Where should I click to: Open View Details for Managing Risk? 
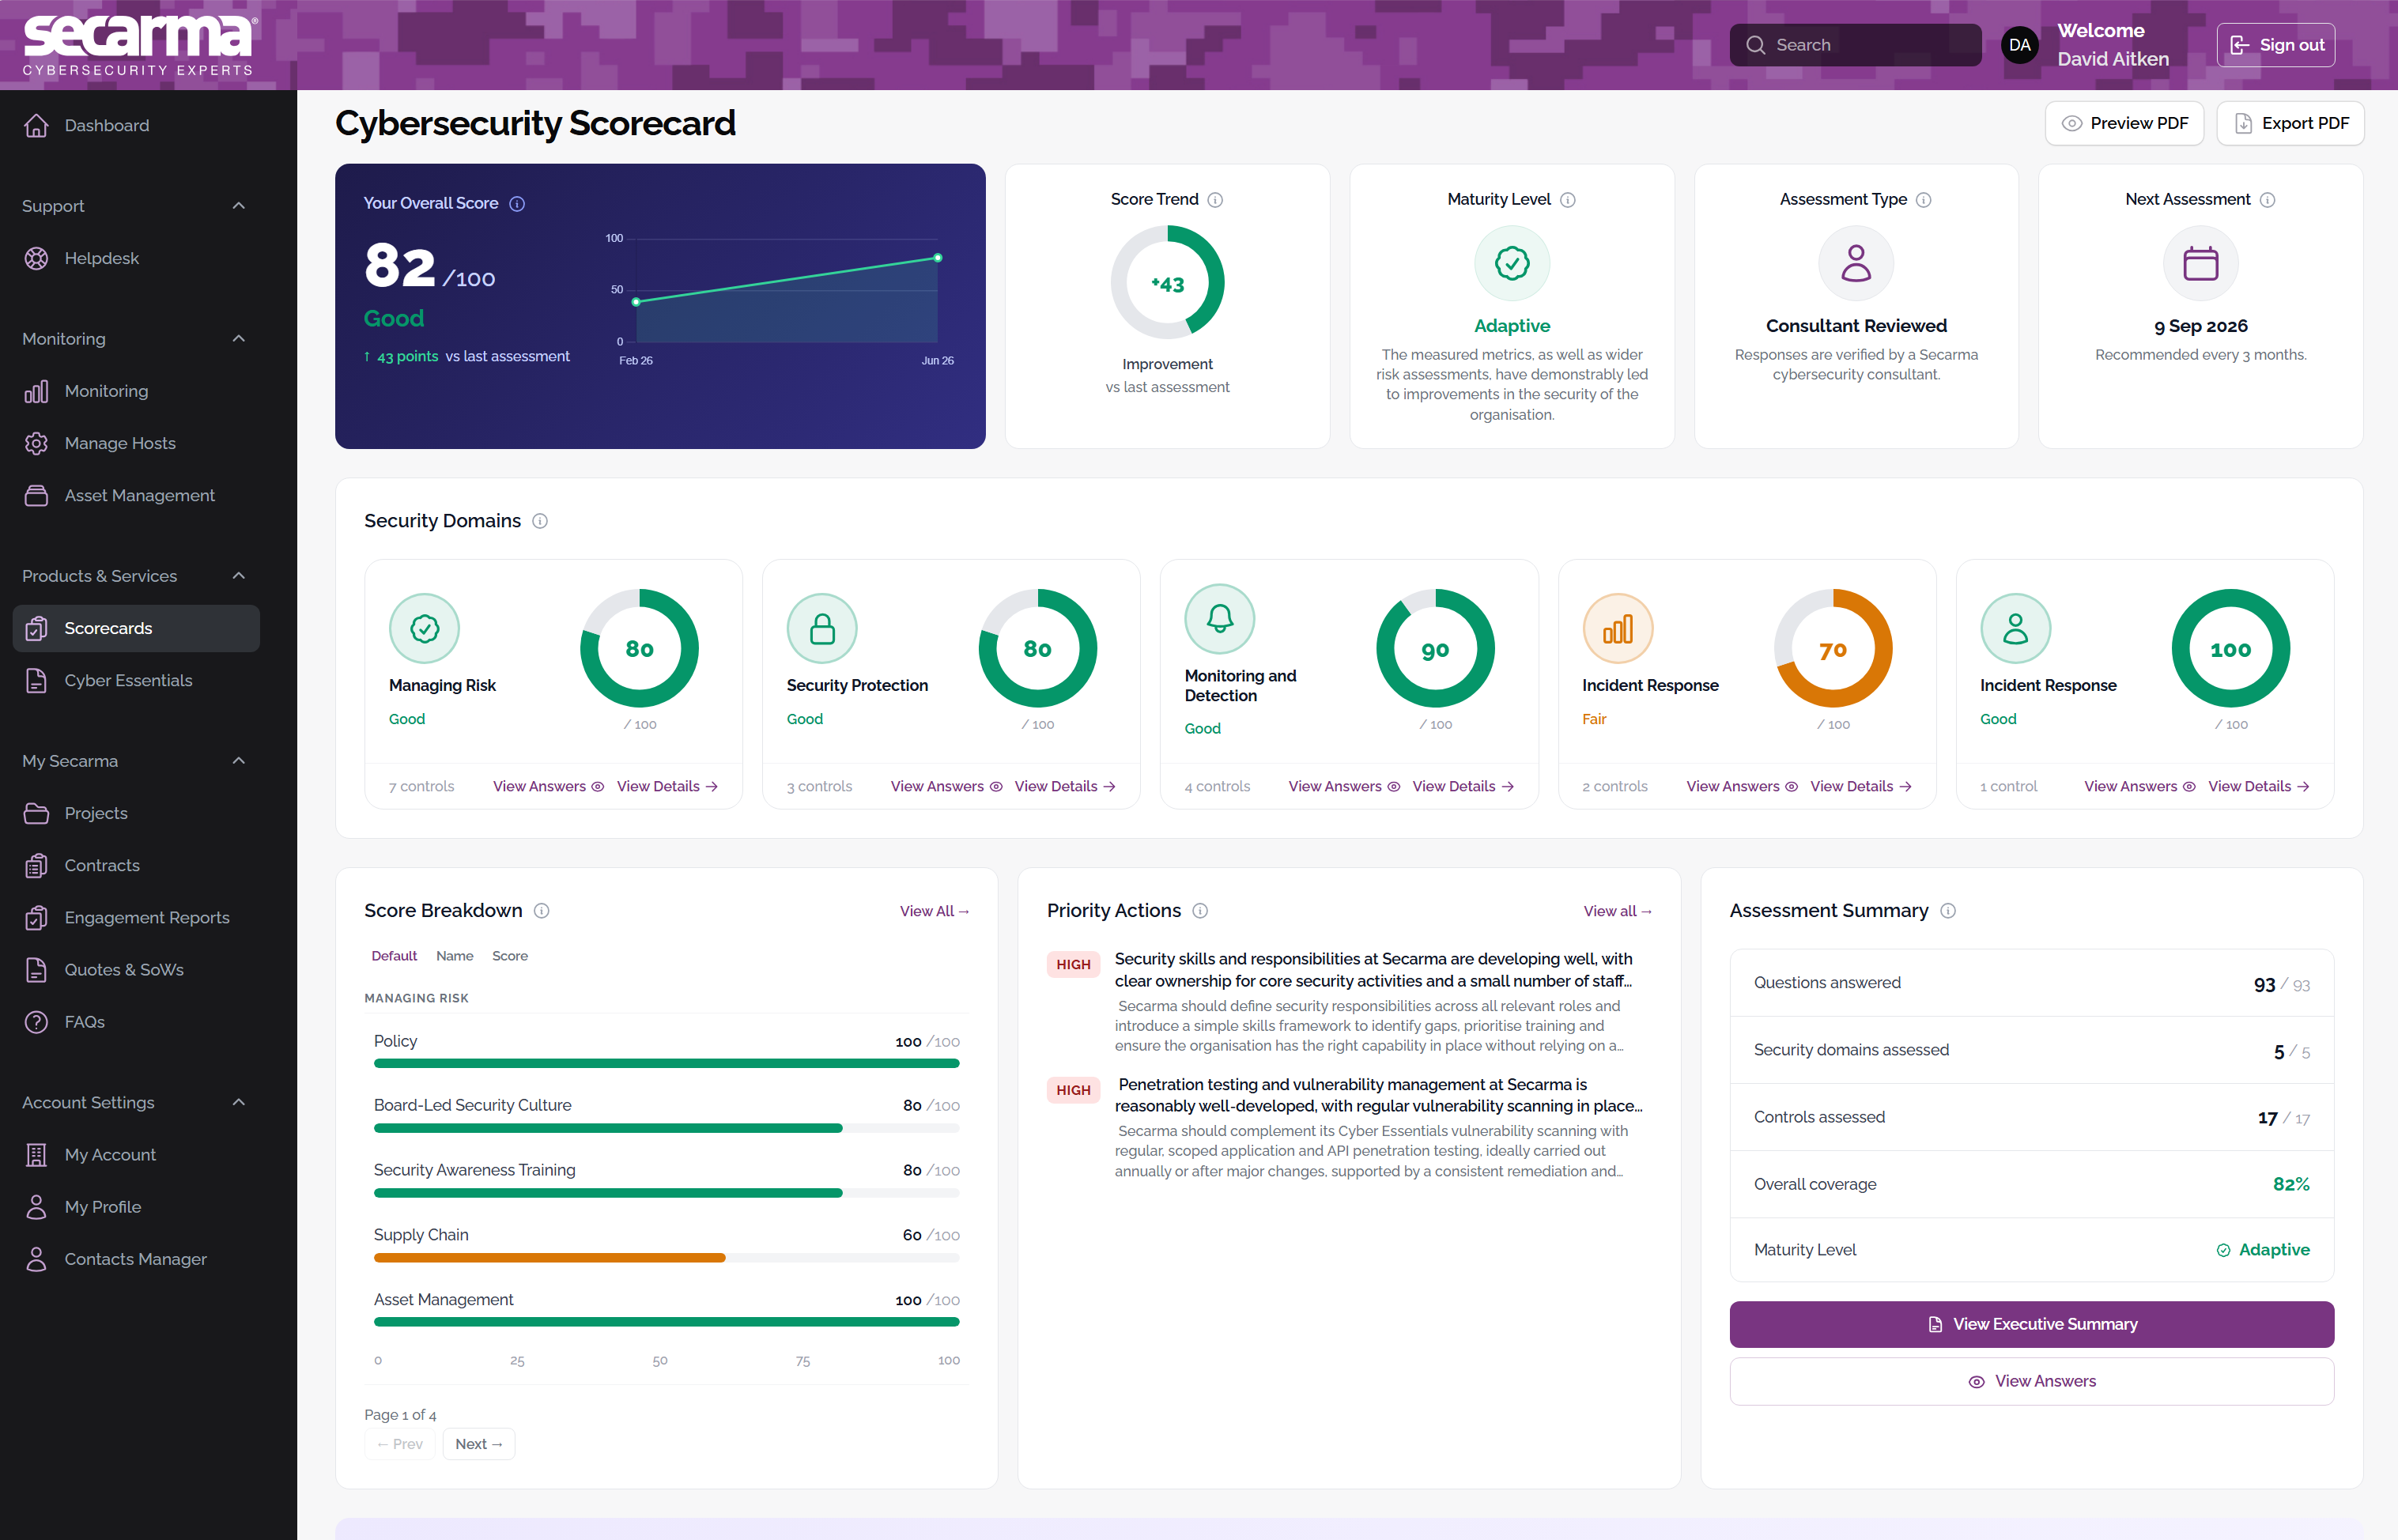point(667,786)
